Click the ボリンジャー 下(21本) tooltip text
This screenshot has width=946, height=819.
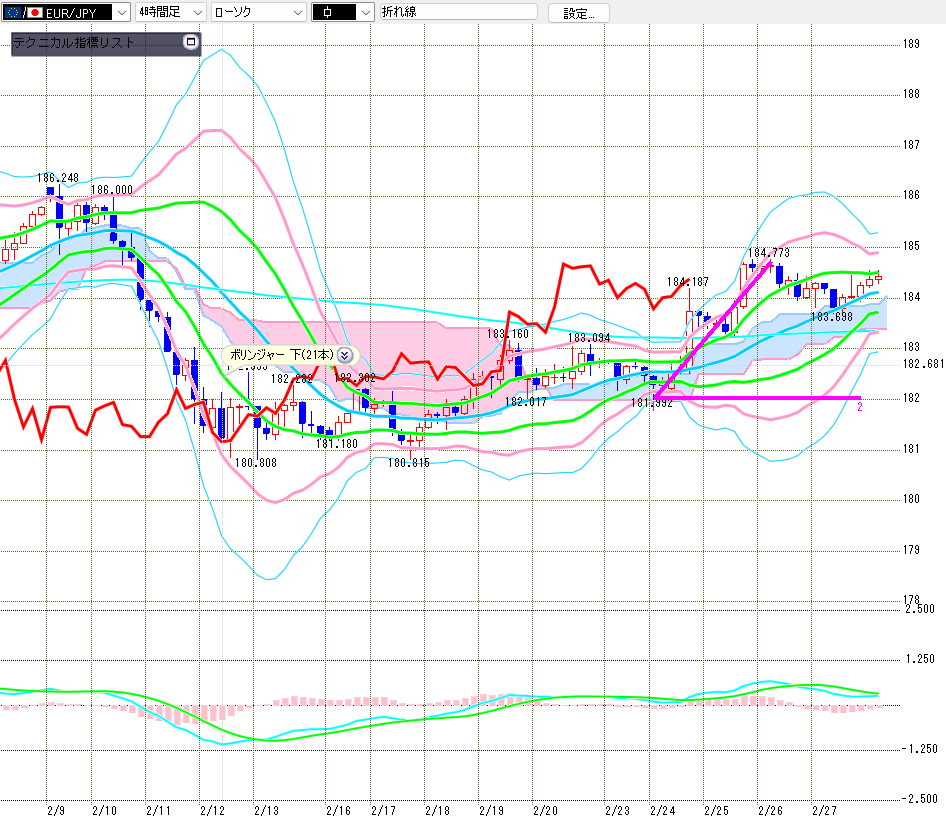tap(281, 354)
